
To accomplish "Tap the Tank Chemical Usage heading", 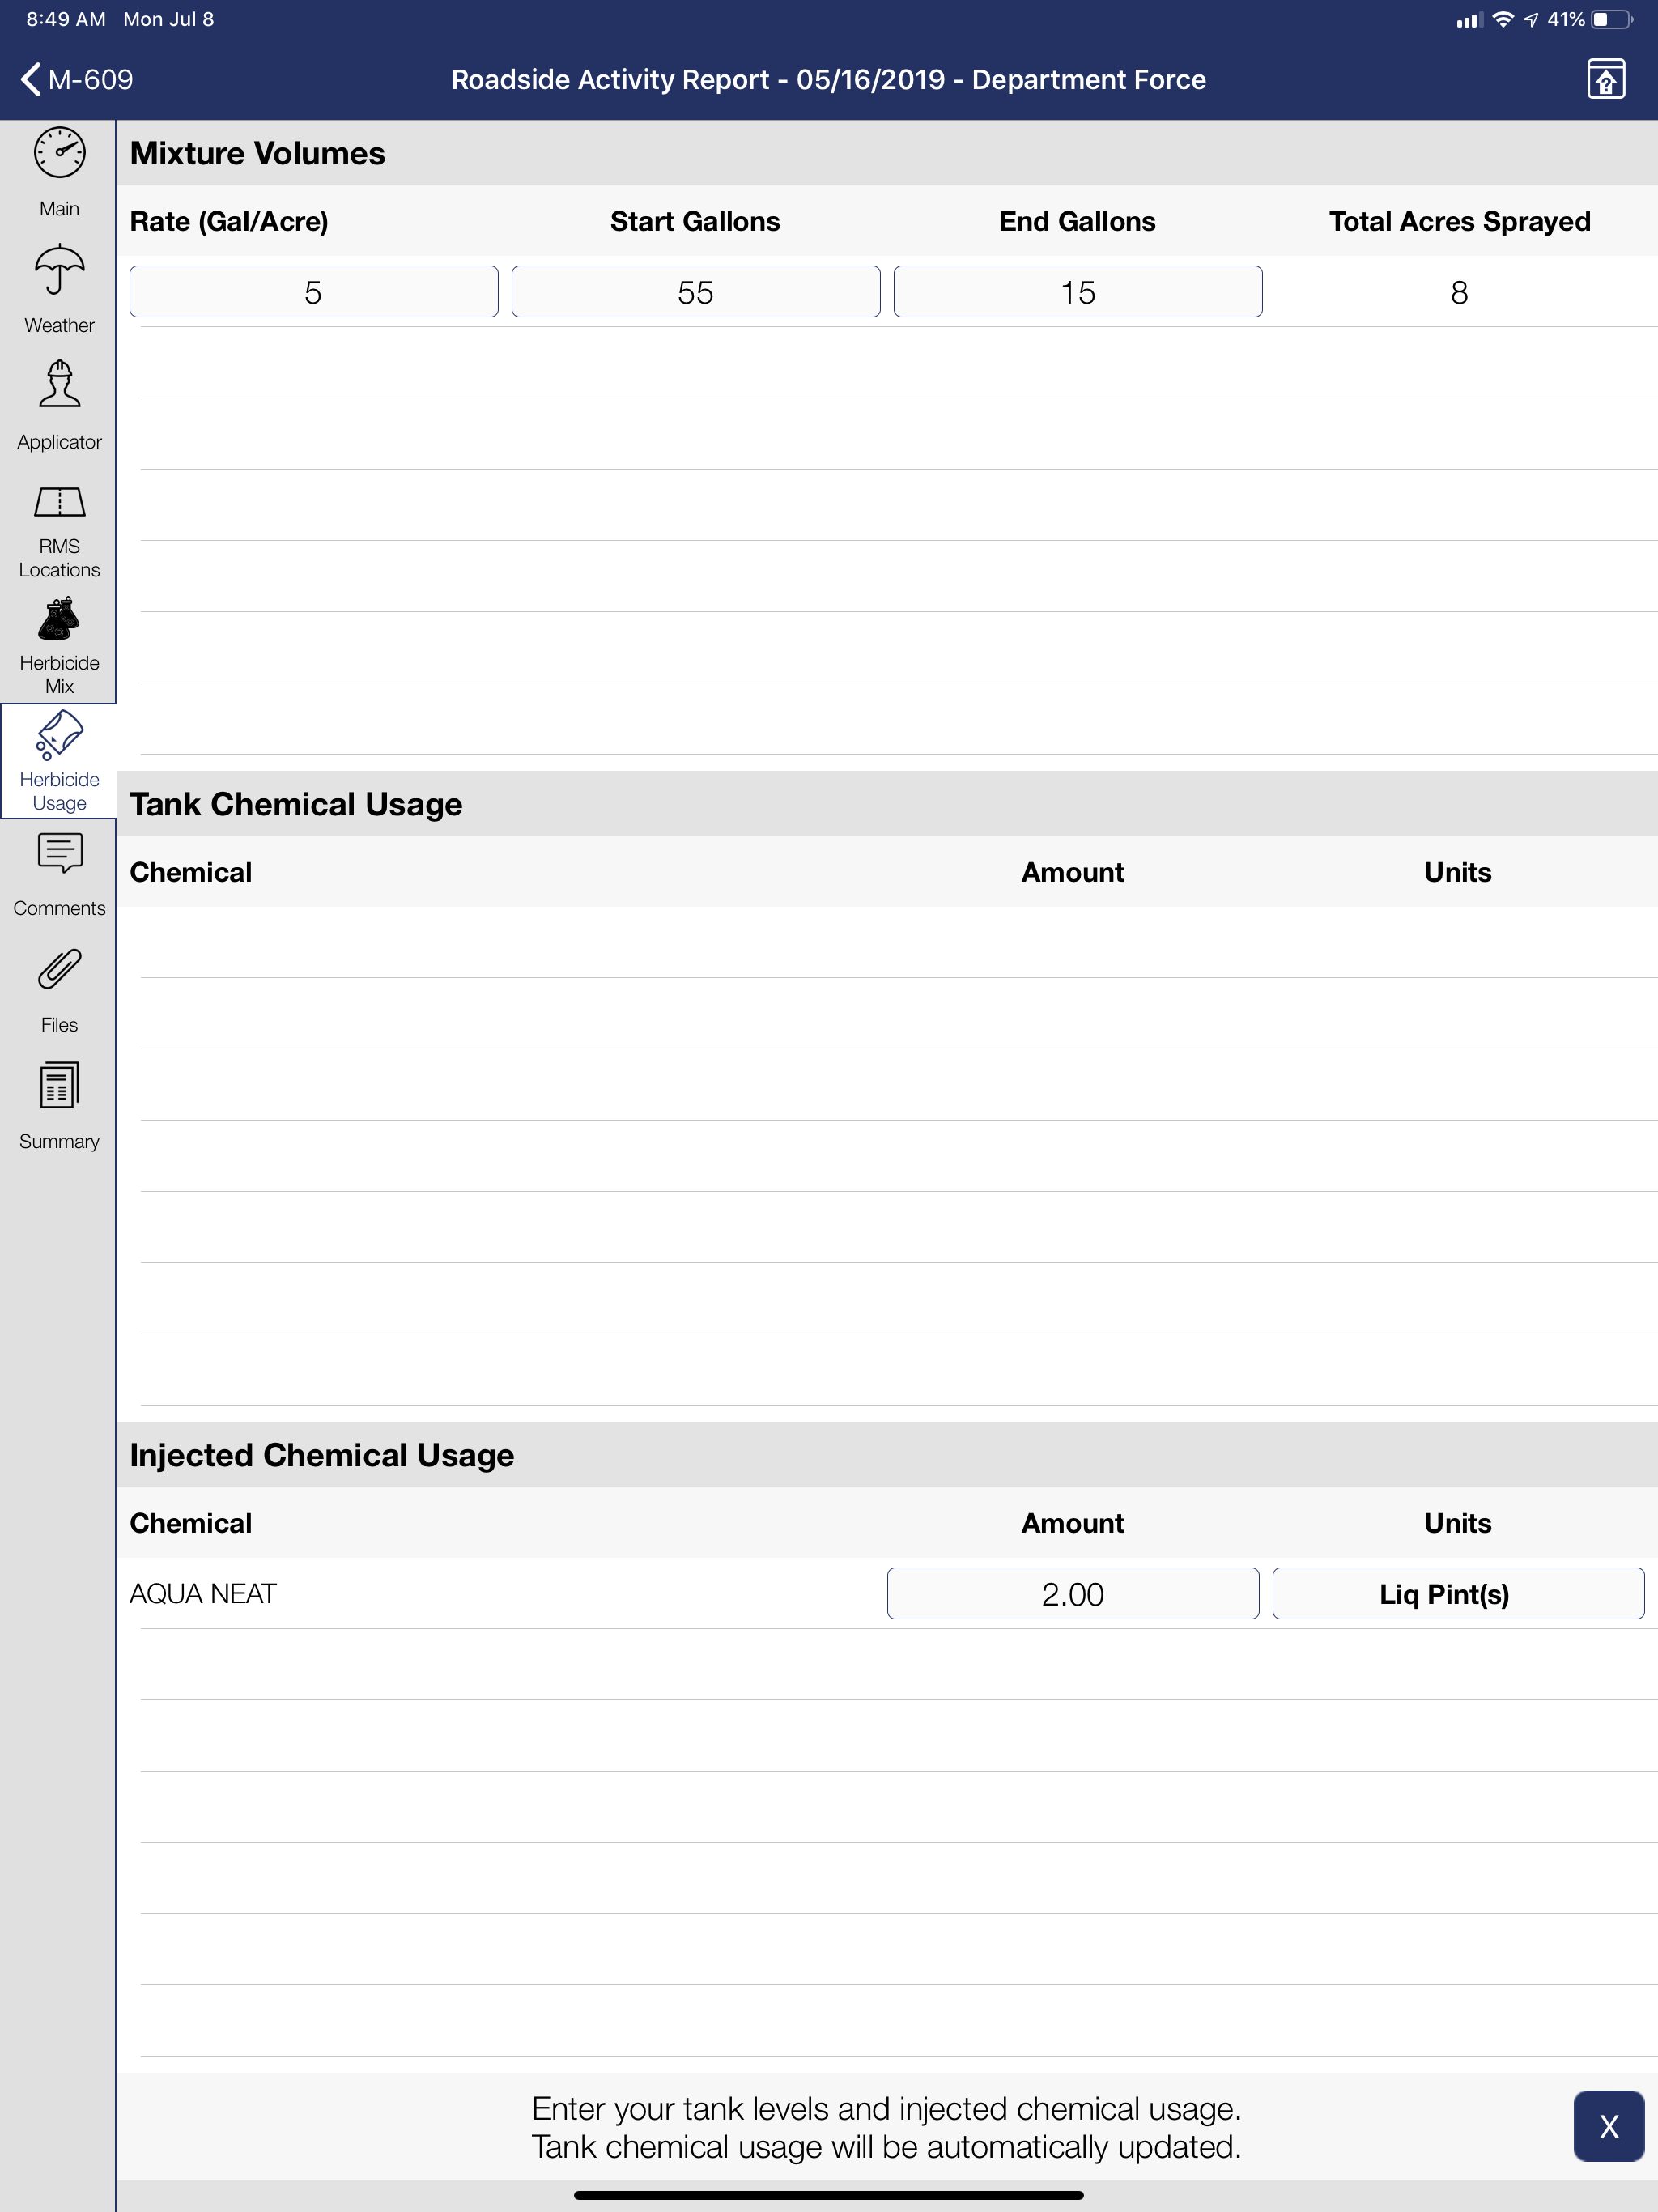I will [x=296, y=804].
